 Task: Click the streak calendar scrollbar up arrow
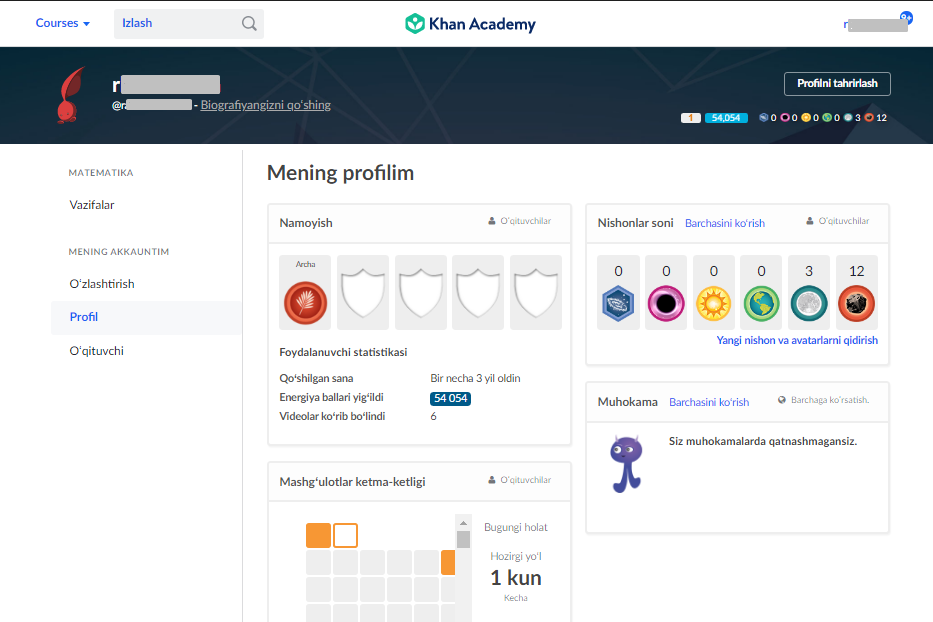tap(463, 523)
